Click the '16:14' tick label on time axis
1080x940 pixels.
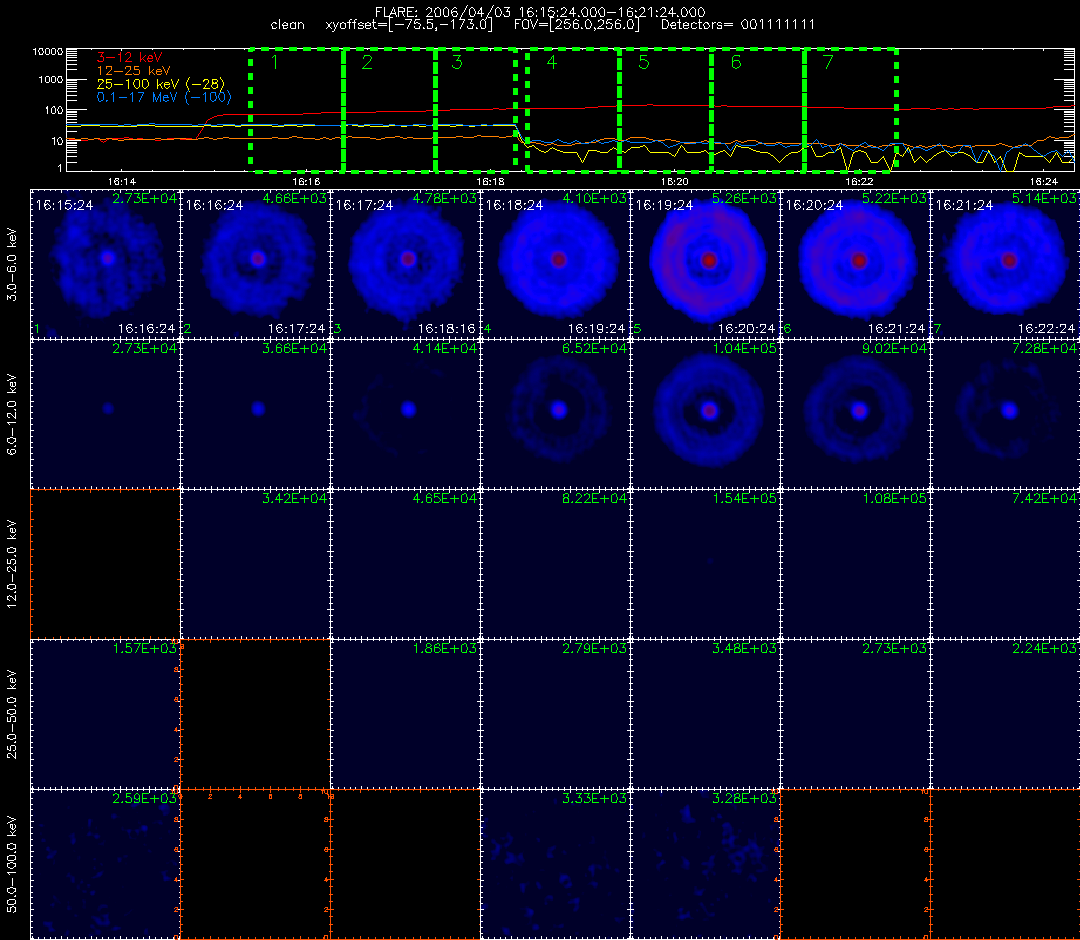point(121,182)
